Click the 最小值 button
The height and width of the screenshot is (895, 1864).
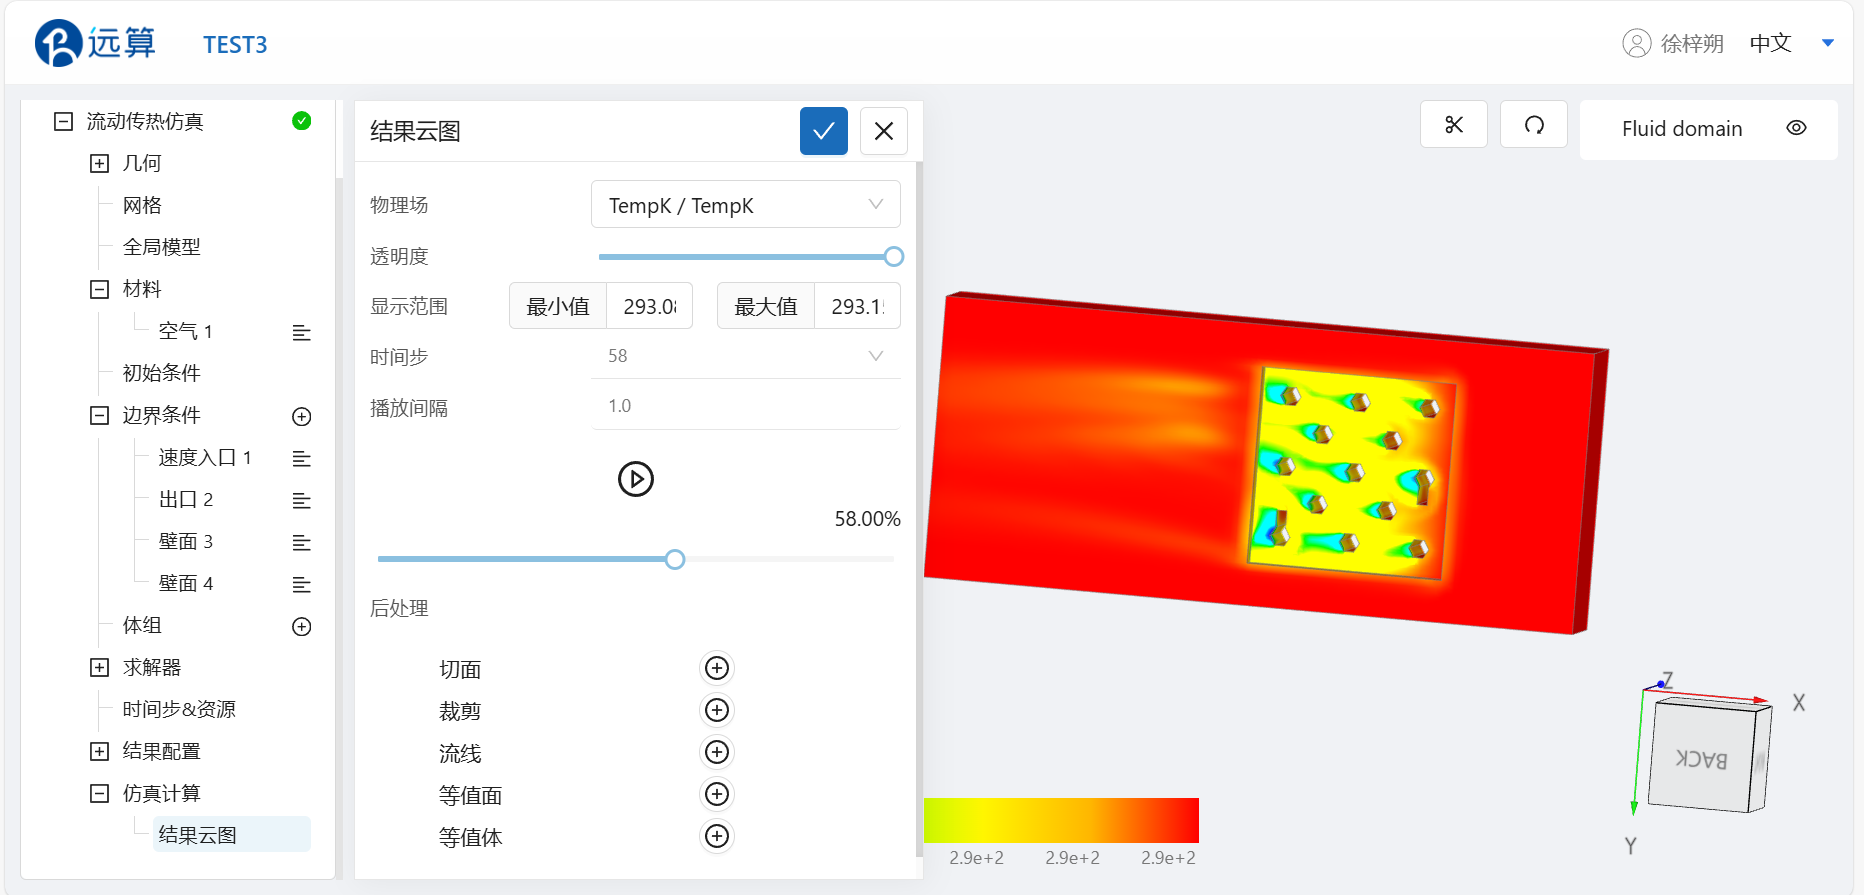[x=558, y=306]
